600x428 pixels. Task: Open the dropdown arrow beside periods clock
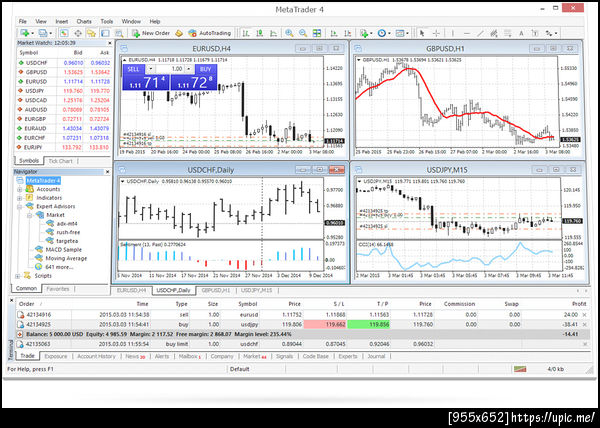[x=389, y=34]
